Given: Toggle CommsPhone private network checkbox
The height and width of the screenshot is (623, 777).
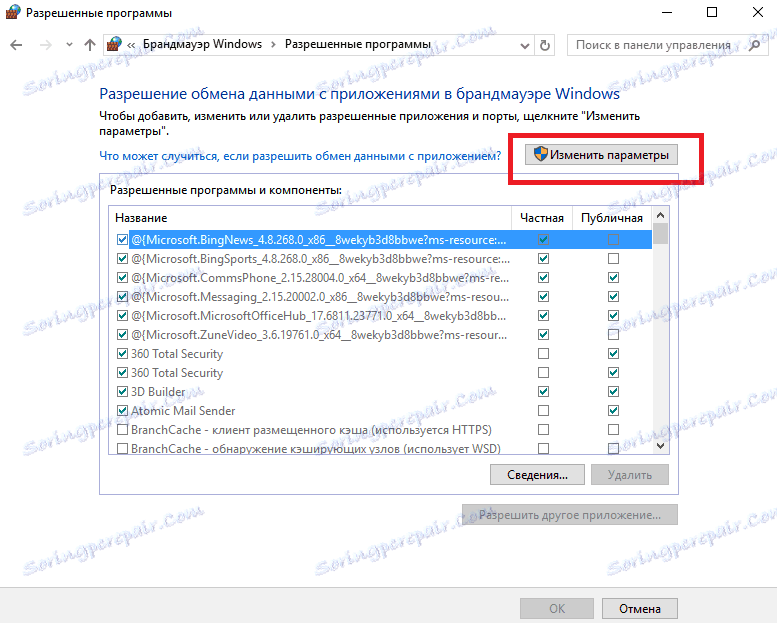Looking at the screenshot, I should pos(544,278).
